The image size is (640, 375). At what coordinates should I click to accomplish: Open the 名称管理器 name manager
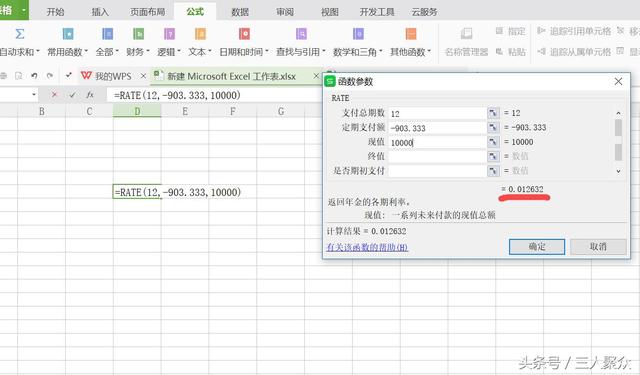point(467,41)
